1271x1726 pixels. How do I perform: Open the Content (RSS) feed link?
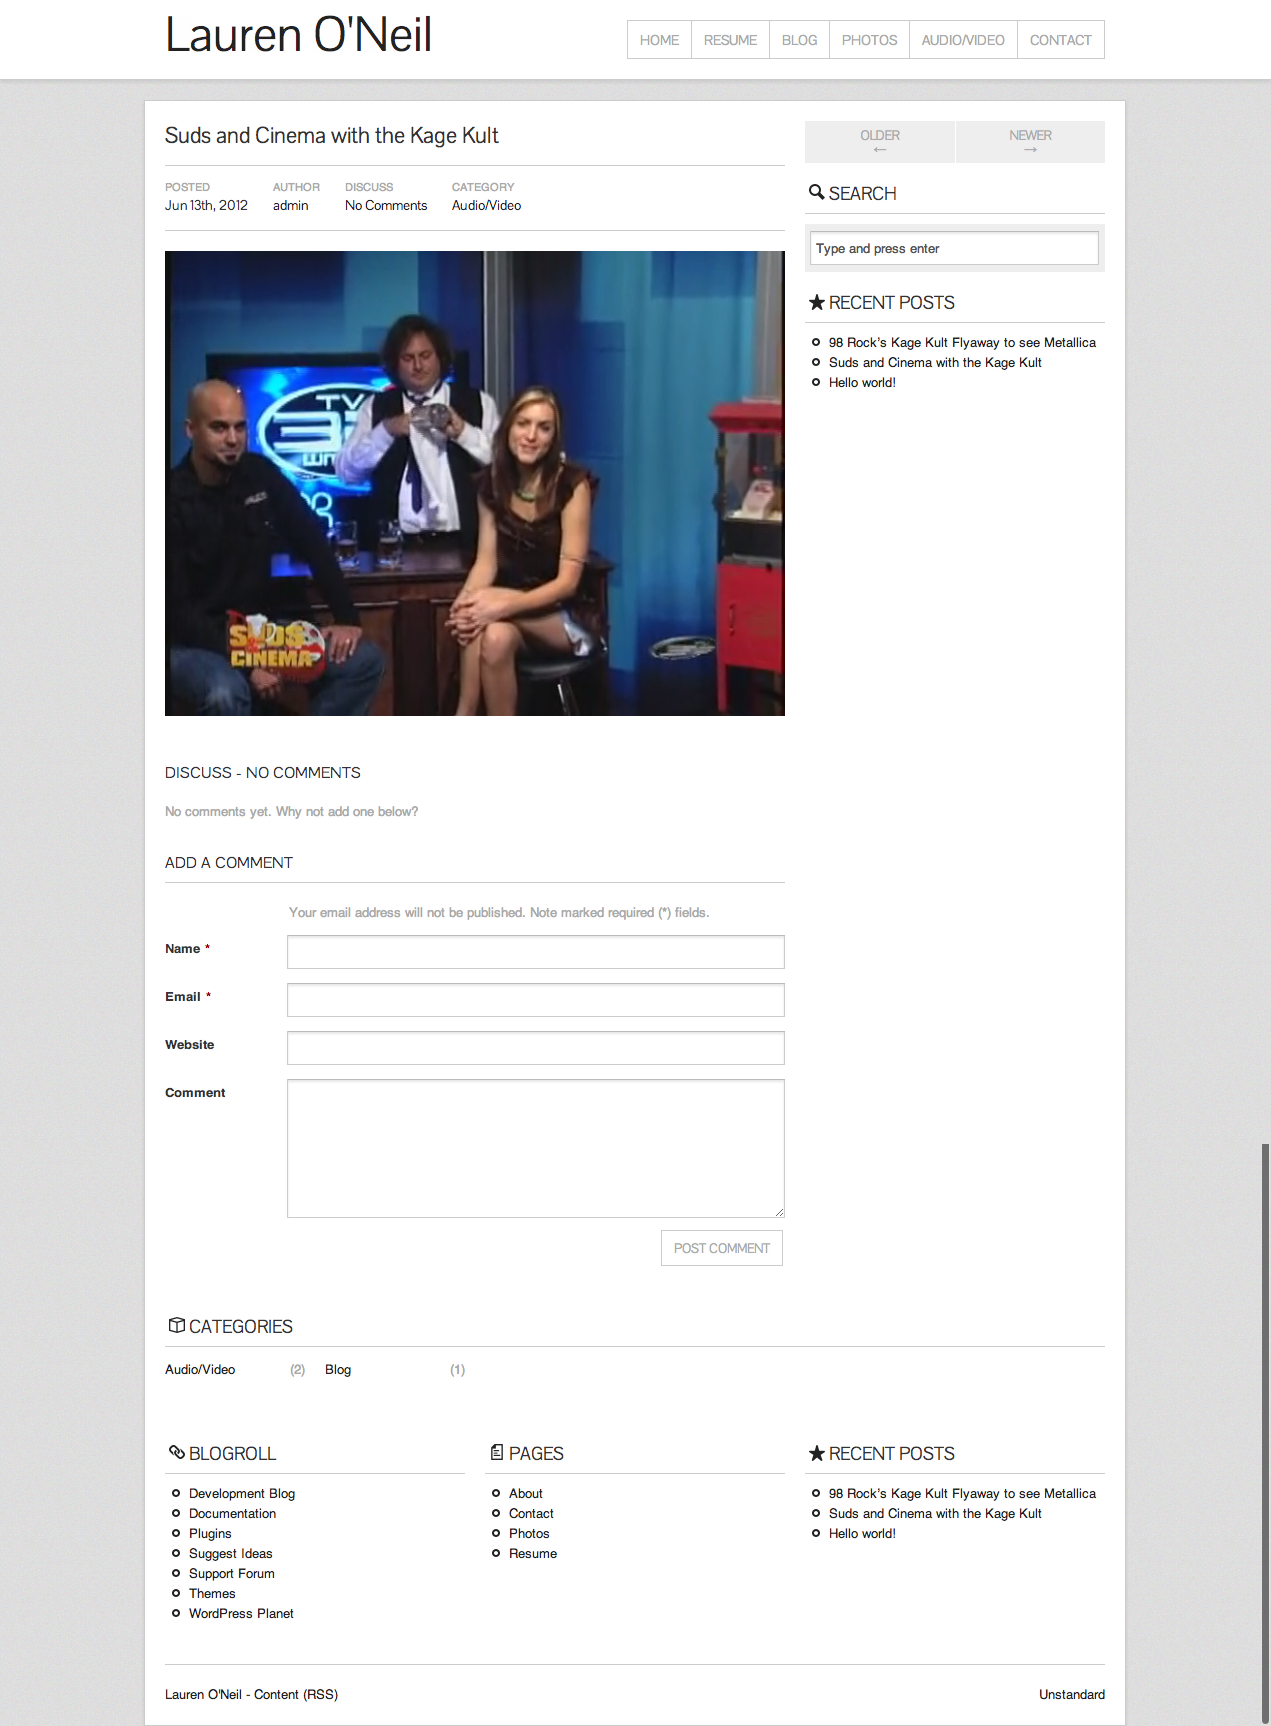(x=296, y=1694)
